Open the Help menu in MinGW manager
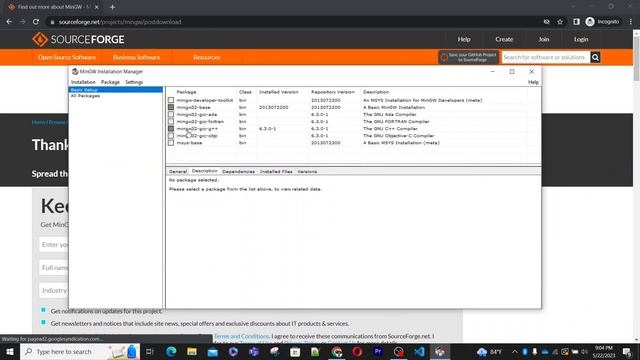The width and height of the screenshot is (640, 360). 533,82
